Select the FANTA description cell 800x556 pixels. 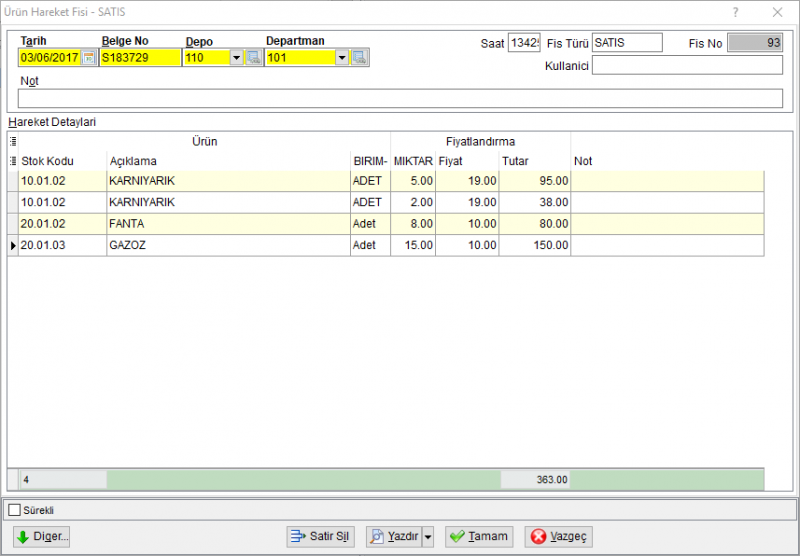[229, 224]
